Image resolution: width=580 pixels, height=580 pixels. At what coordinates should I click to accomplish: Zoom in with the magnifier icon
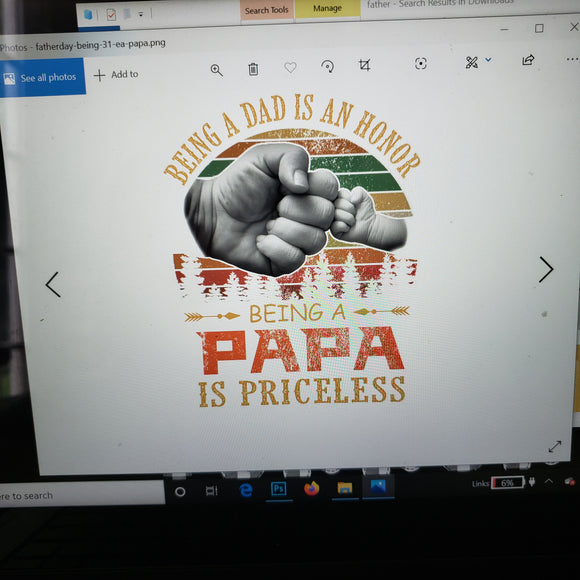tap(216, 70)
